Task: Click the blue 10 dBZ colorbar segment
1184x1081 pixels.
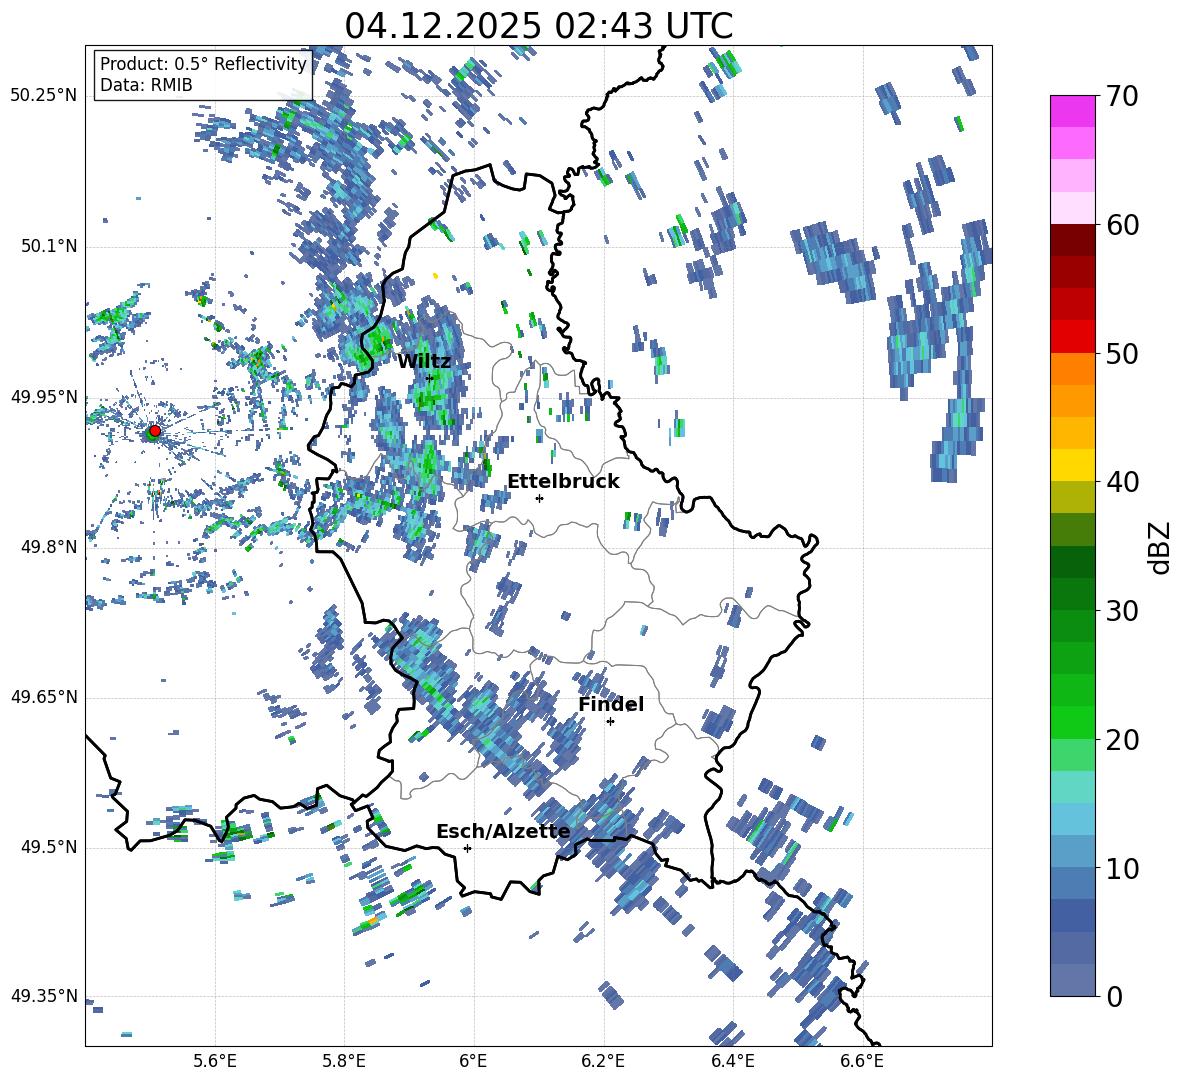Action: click(x=1072, y=851)
